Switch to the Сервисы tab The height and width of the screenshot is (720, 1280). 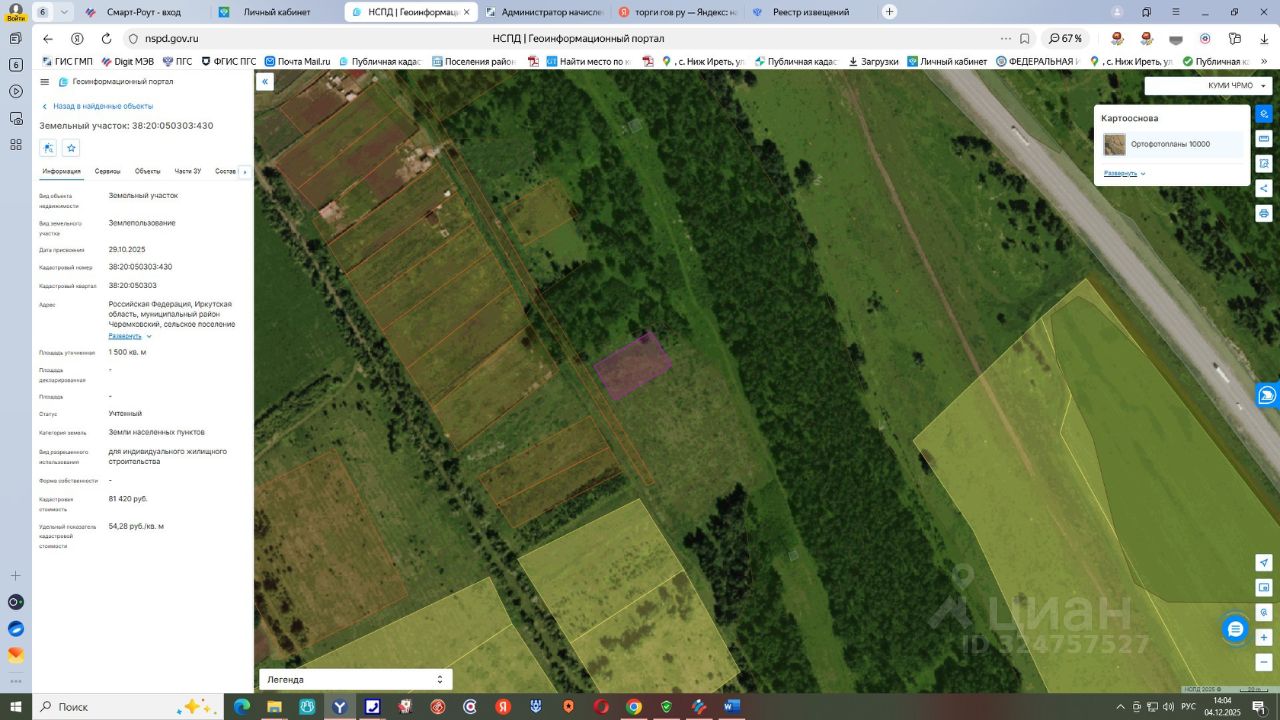[107, 171]
